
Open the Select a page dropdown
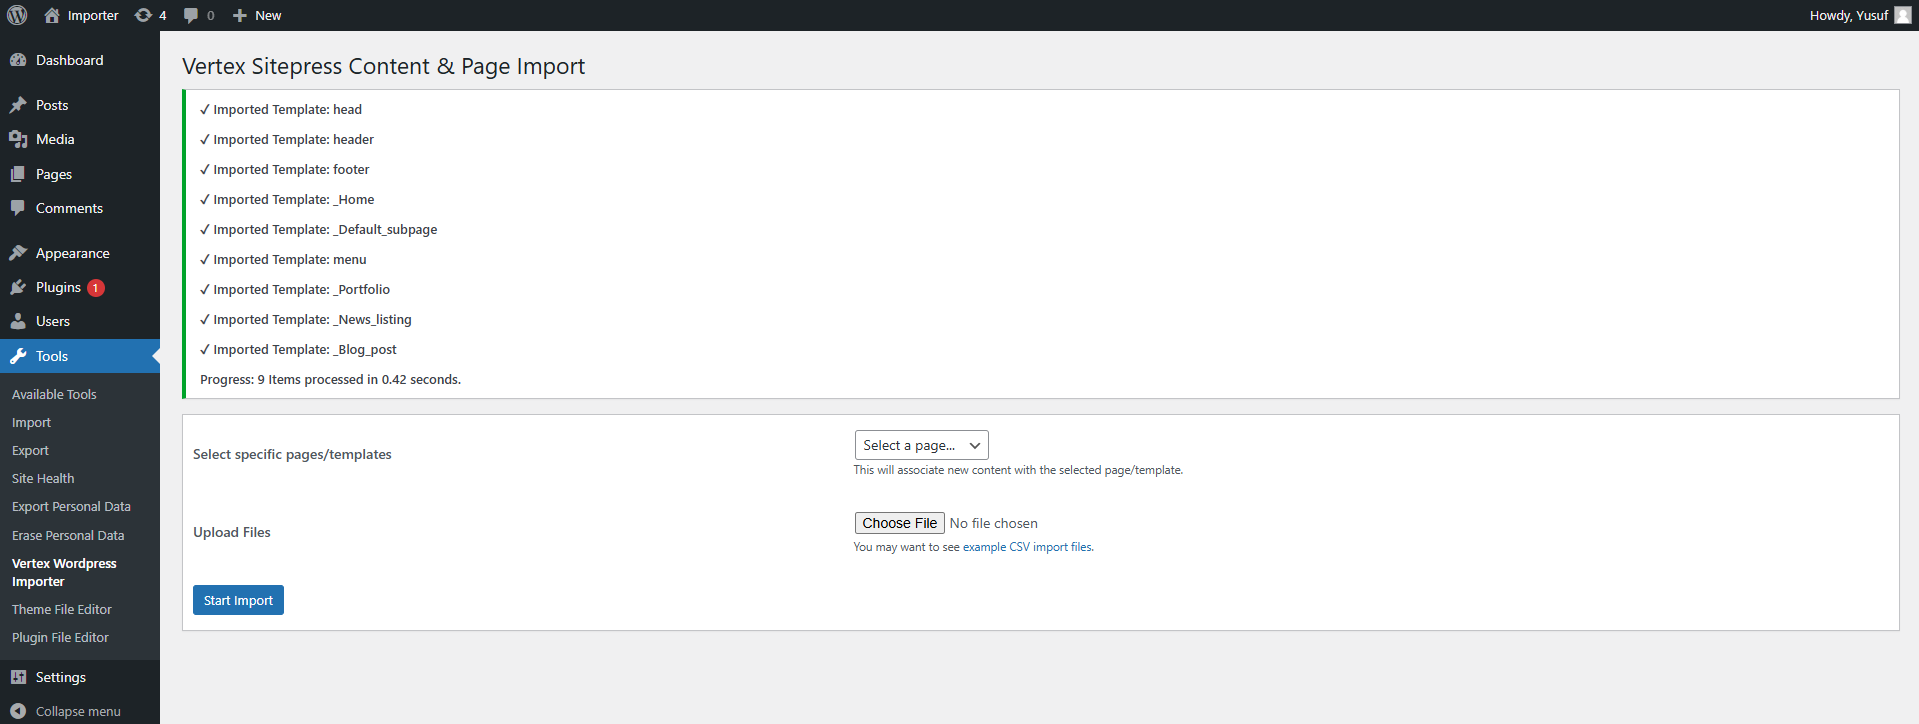tap(921, 445)
